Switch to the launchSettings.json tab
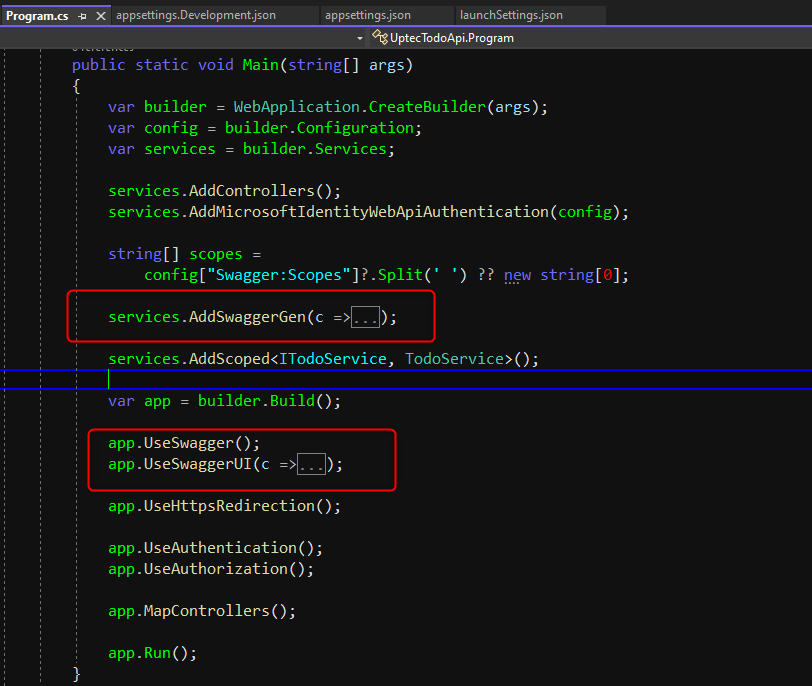Image resolution: width=812 pixels, height=686 pixels. point(511,16)
